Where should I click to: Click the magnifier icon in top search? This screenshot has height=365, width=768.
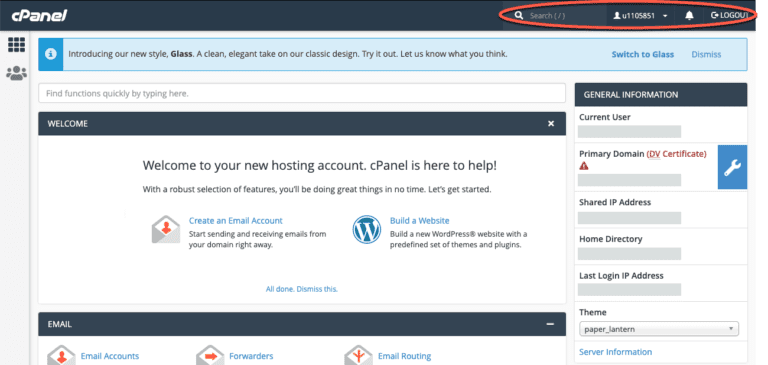[519, 16]
